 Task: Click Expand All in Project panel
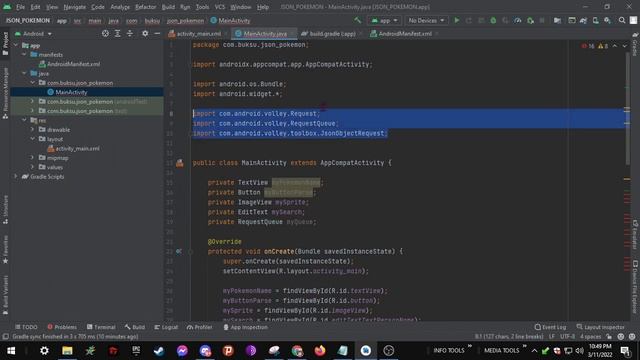118,33
